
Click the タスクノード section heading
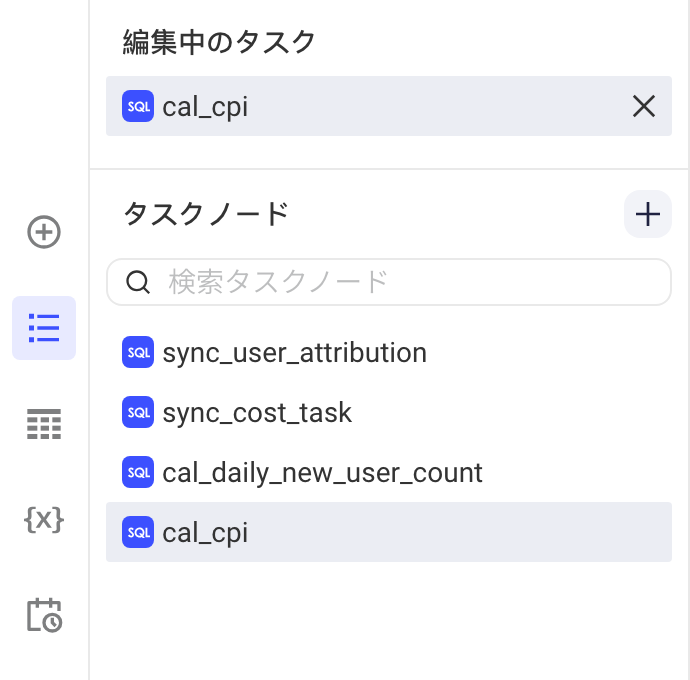[206, 214]
